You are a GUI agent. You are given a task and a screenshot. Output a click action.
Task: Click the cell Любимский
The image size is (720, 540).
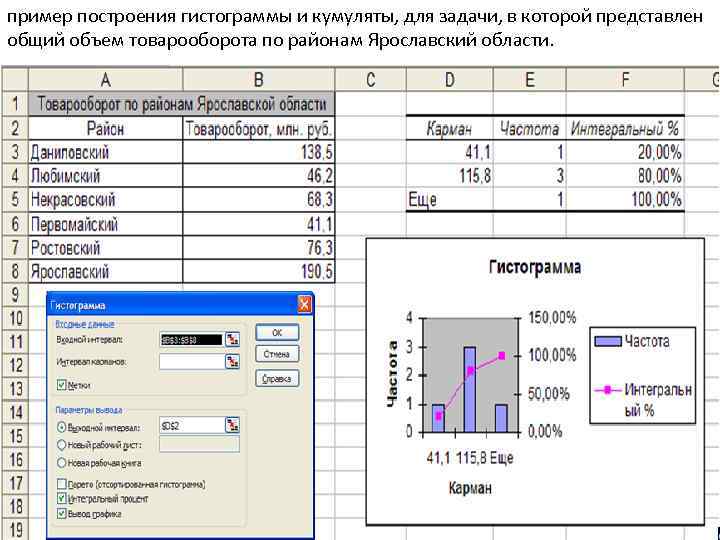pyautogui.click(x=106, y=176)
